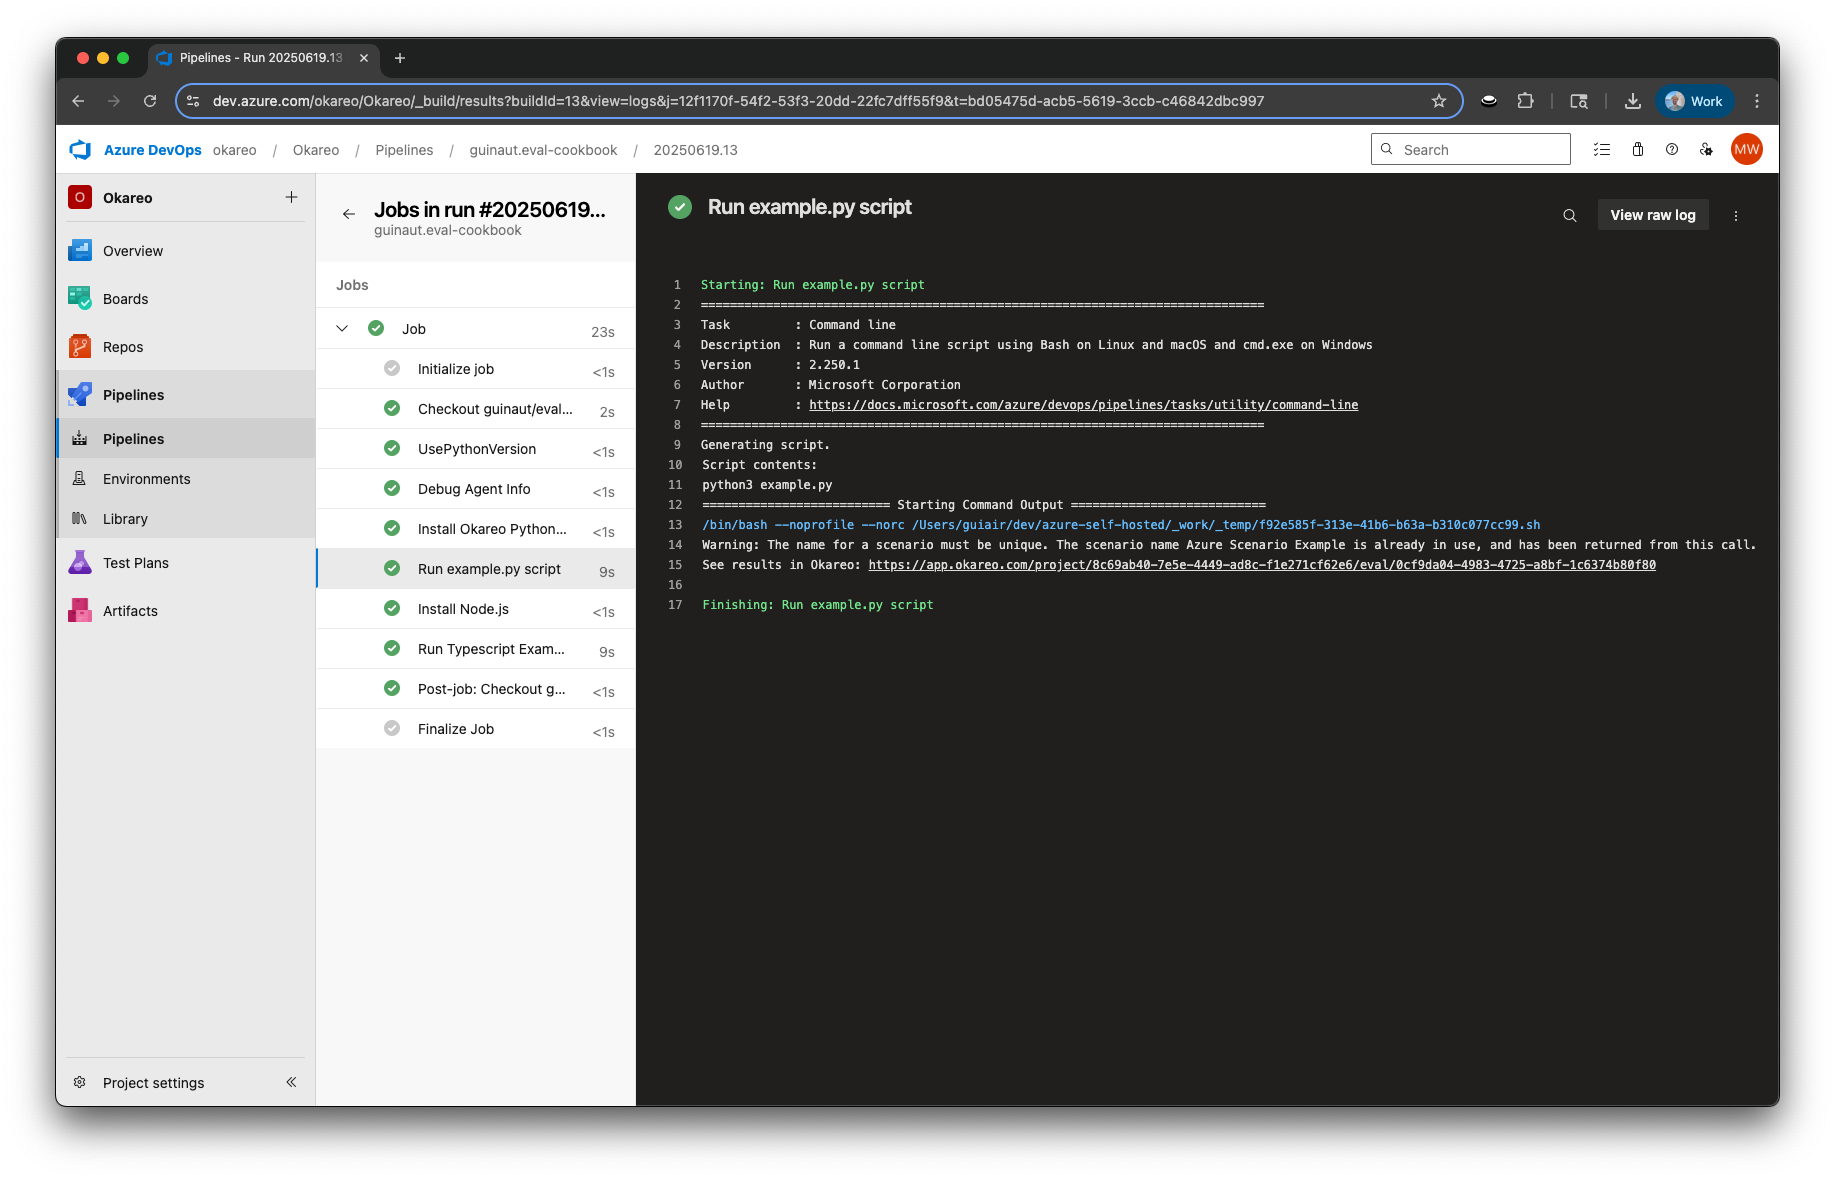Open the Library icon in the sidebar

pos(80,519)
